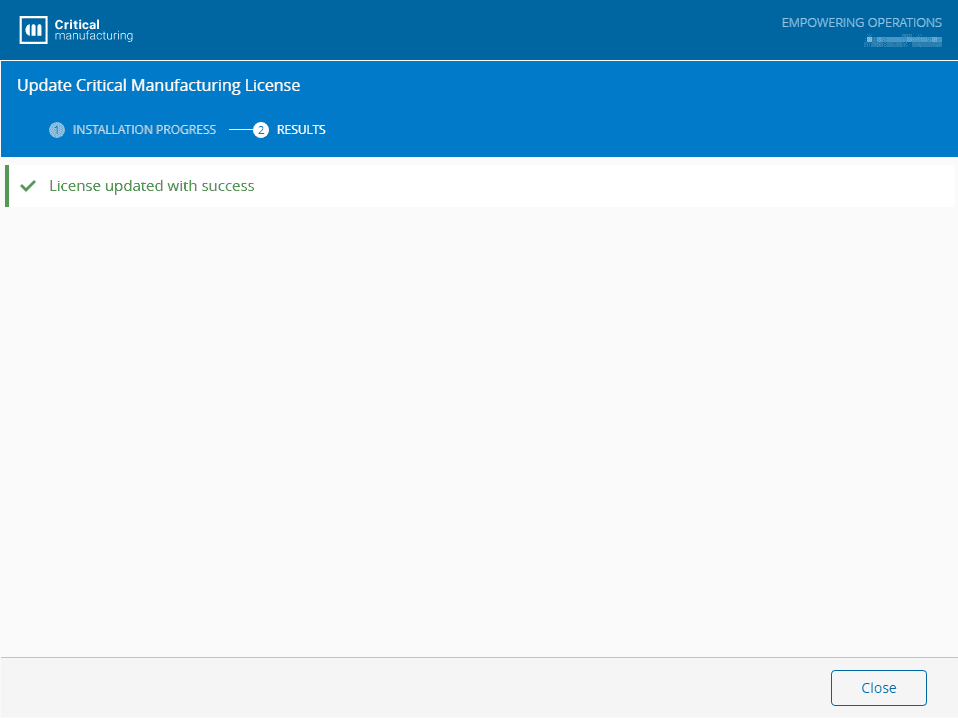Click the Close button
Viewport: 958px width, 718px height.
(x=878, y=687)
